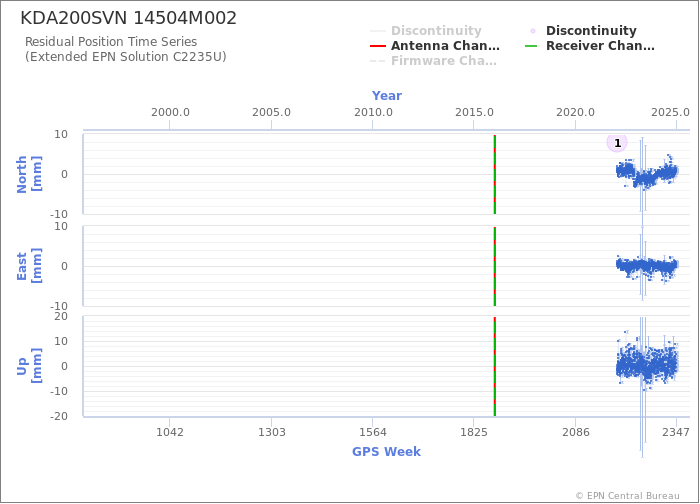Click the green Receiver Change legend line symbol
The image size is (700, 504).
pos(531,46)
